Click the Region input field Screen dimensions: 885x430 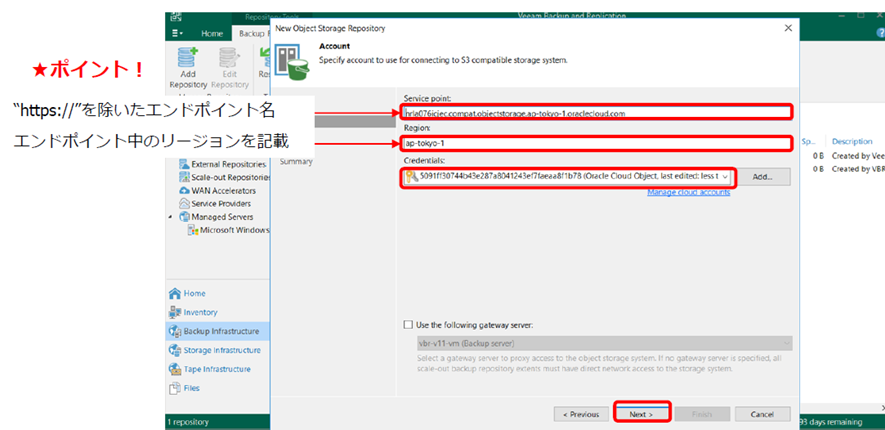(x=597, y=143)
